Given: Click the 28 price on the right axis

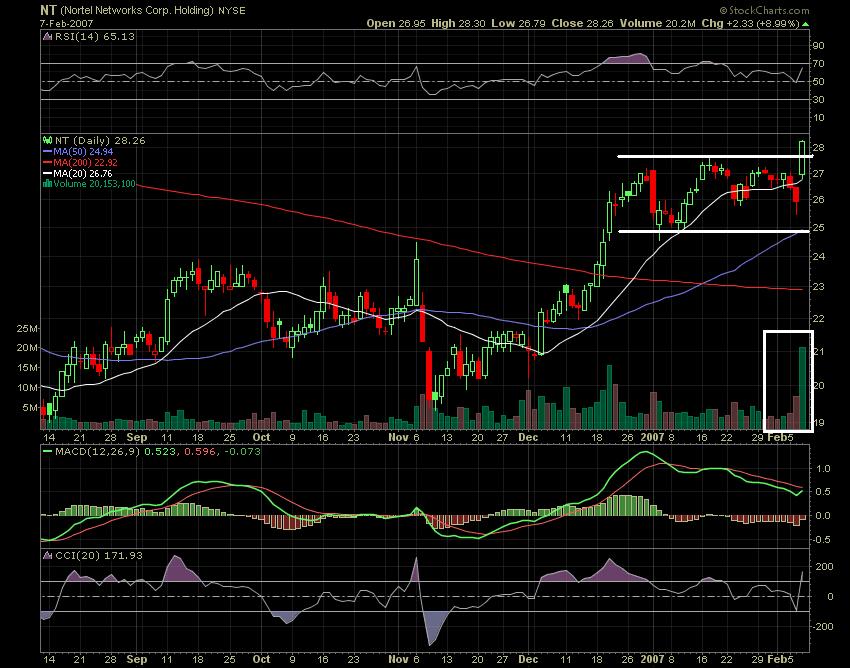Looking at the screenshot, I should (x=819, y=147).
